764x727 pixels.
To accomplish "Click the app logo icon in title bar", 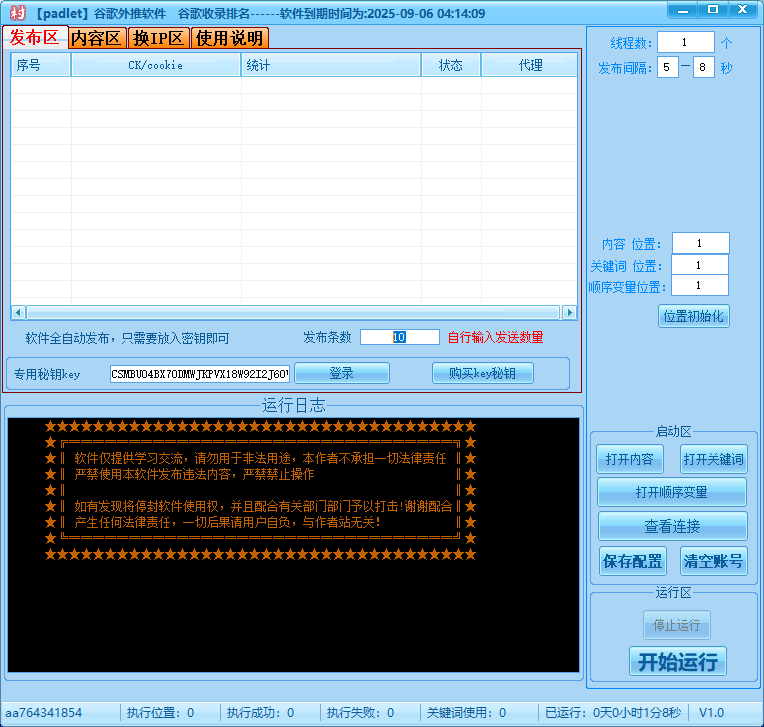I will 17,13.
